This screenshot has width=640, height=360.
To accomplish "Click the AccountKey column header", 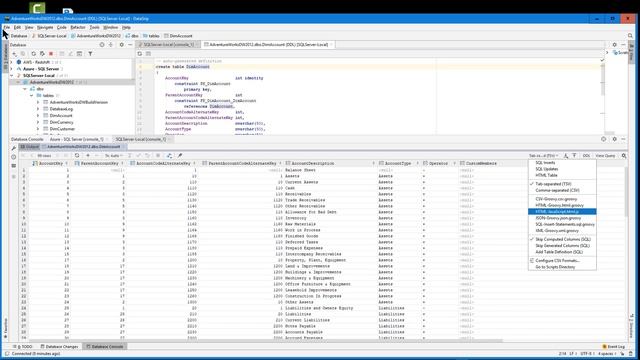I will tap(50, 163).
